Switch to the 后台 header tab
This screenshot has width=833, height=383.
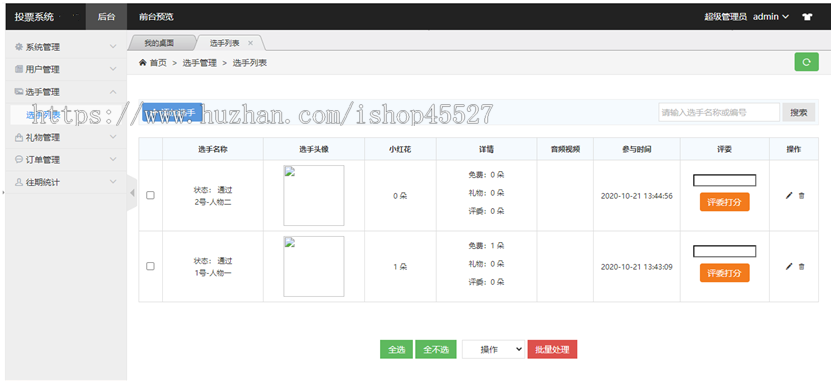pos(106,16)
